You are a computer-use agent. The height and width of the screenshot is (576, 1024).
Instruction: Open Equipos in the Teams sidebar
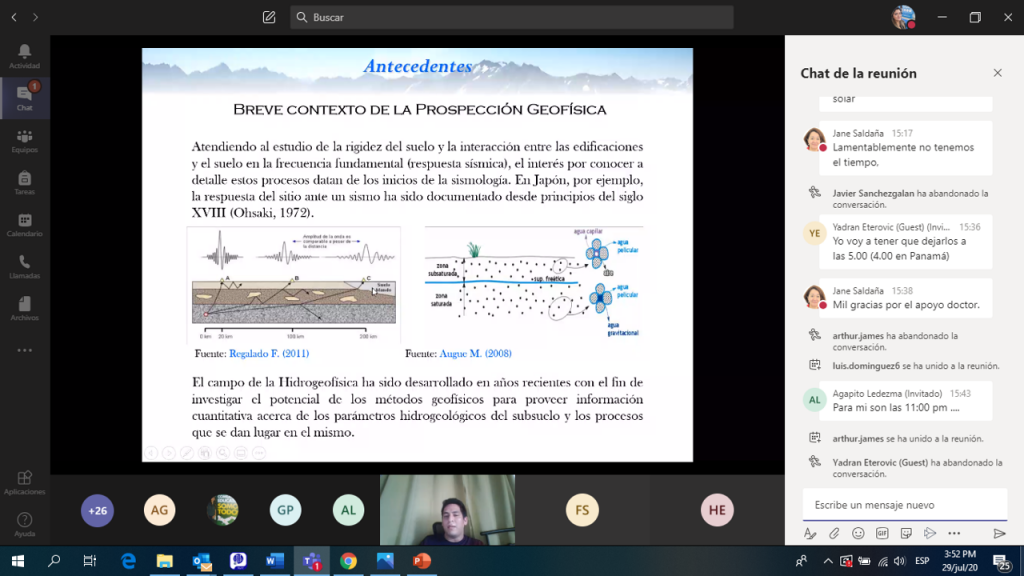pyautogui.click(x=24, y=140)
